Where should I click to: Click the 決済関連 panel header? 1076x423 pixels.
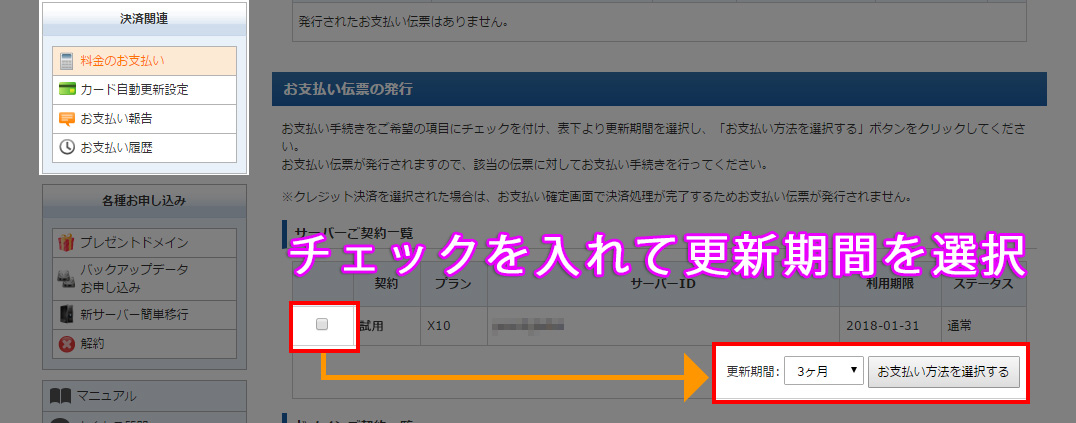pos(144,19)
